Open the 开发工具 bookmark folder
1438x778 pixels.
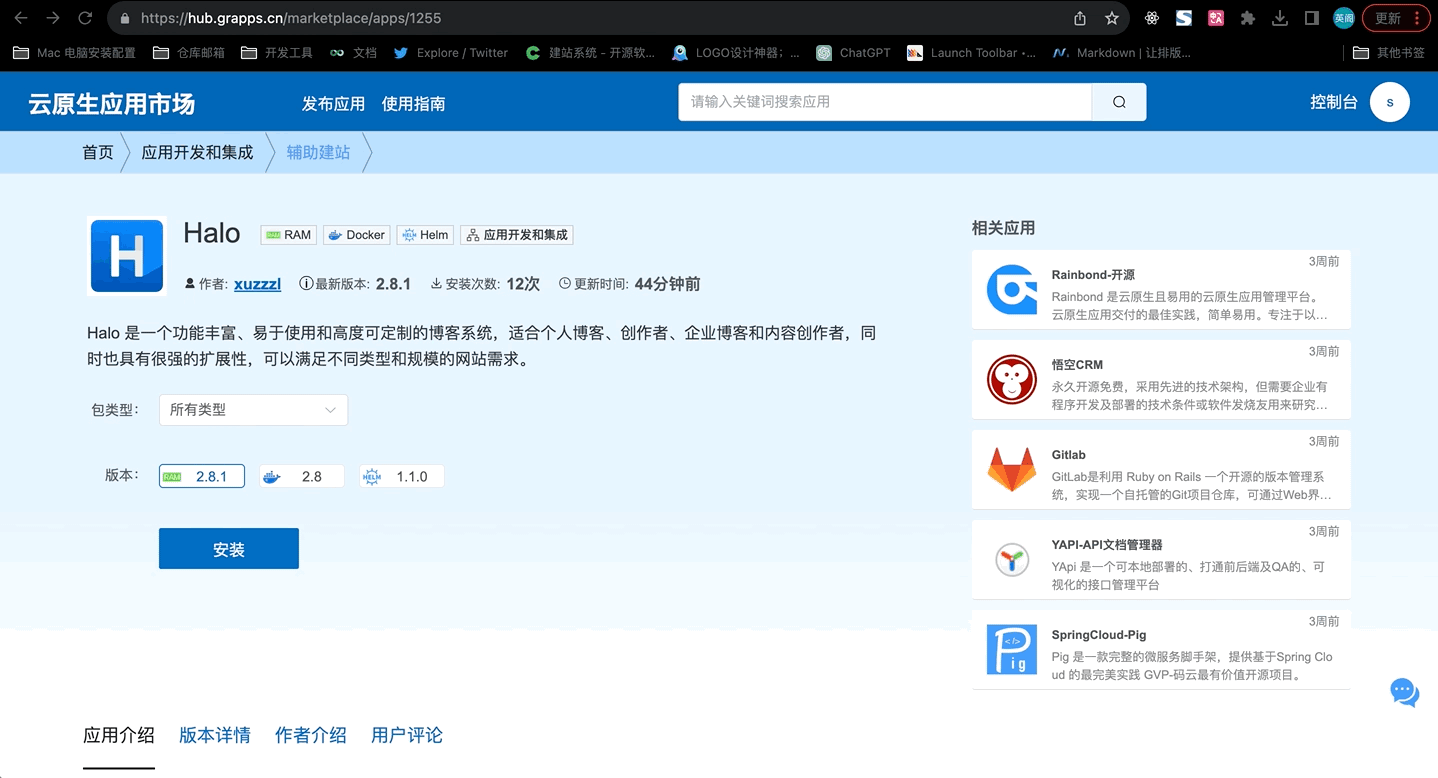coord(277,53)
